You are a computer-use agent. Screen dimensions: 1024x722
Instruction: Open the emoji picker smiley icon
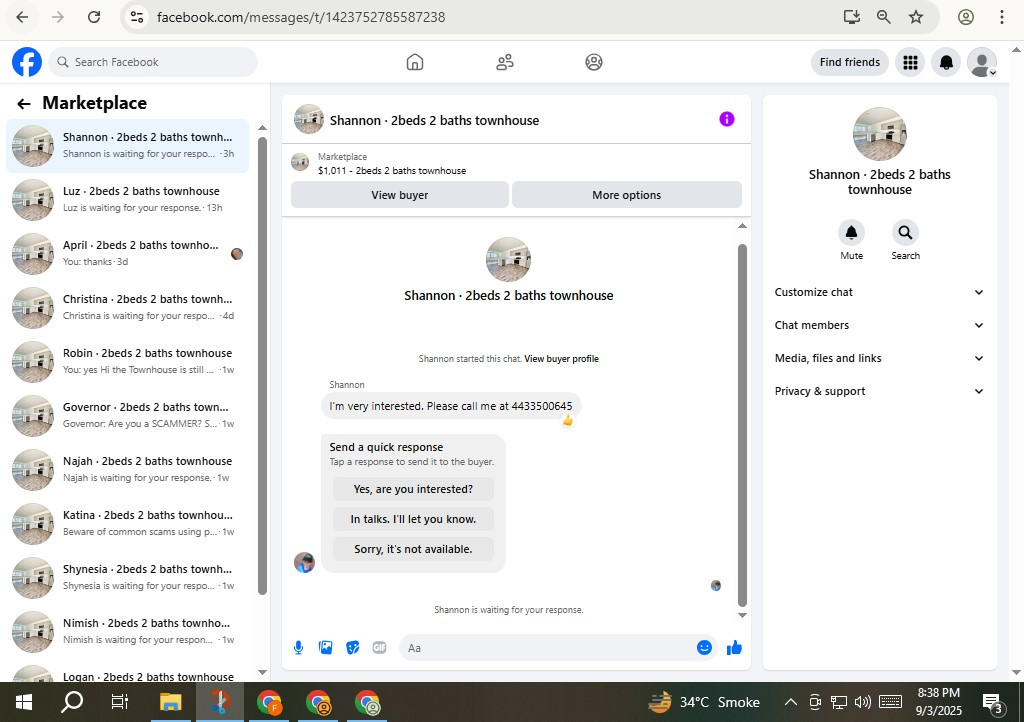click(704, 648)
